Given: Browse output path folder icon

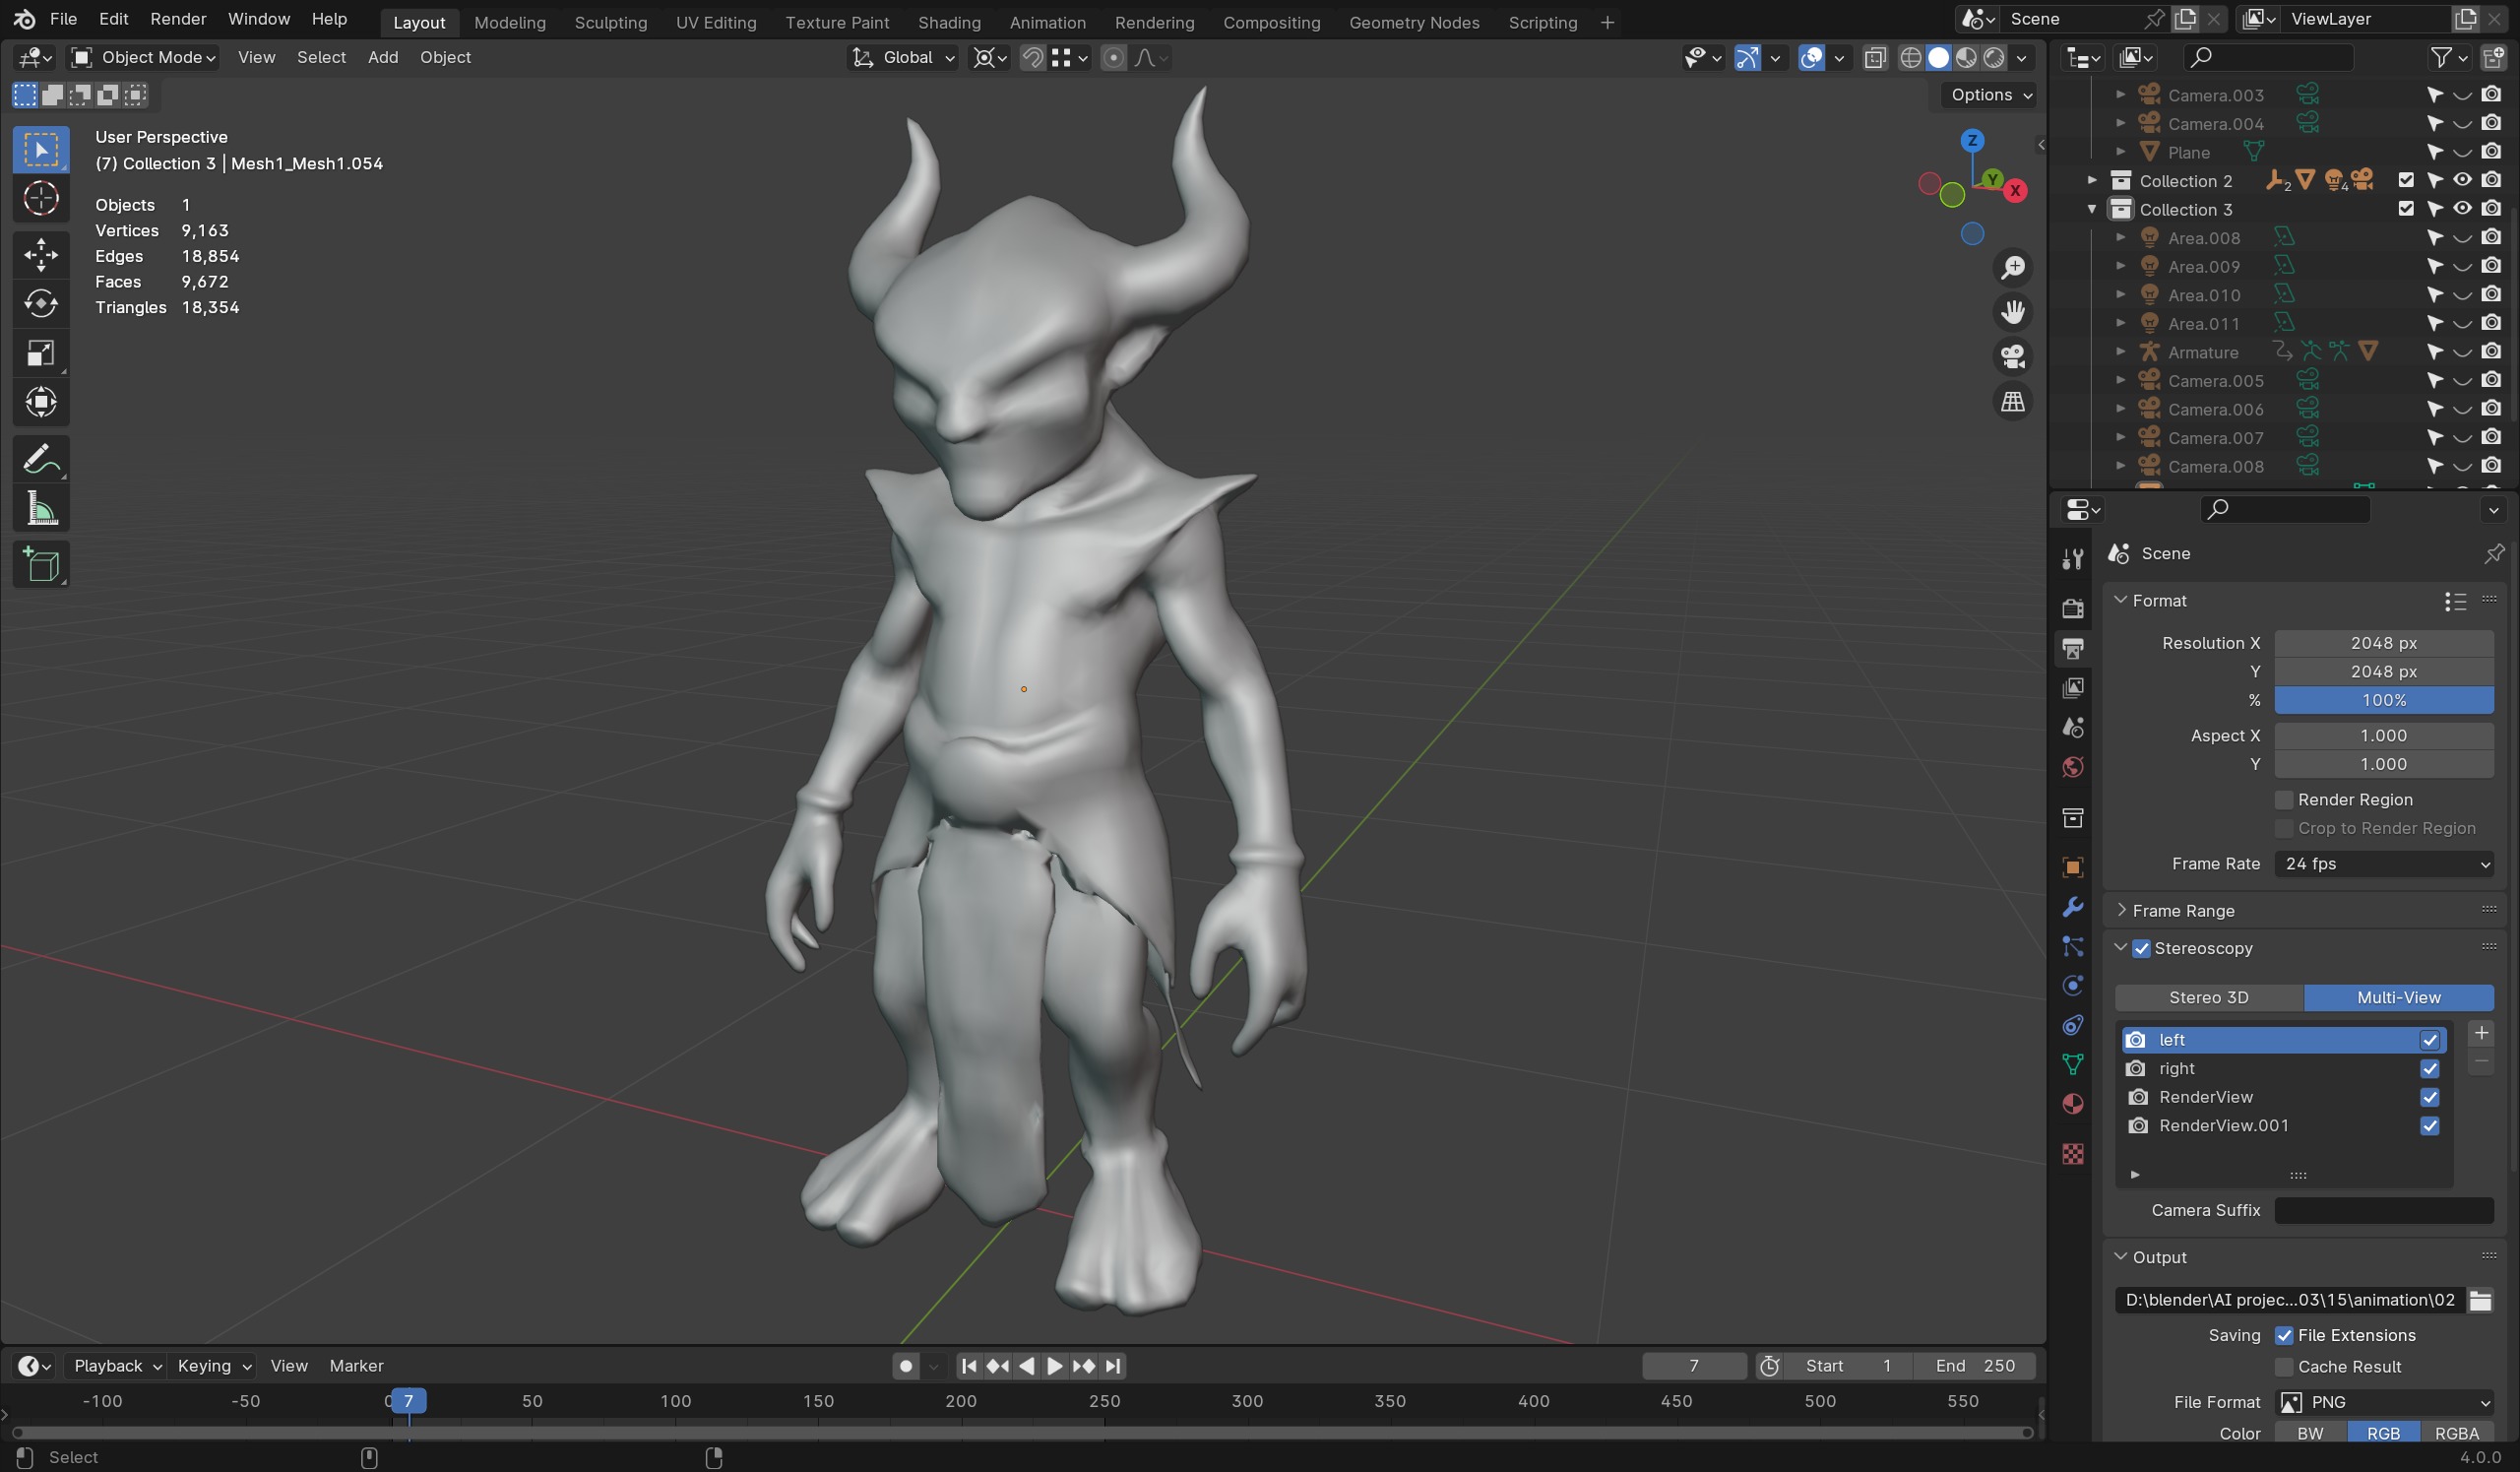Looking at the screenshot, I should coord(2479,1300).
